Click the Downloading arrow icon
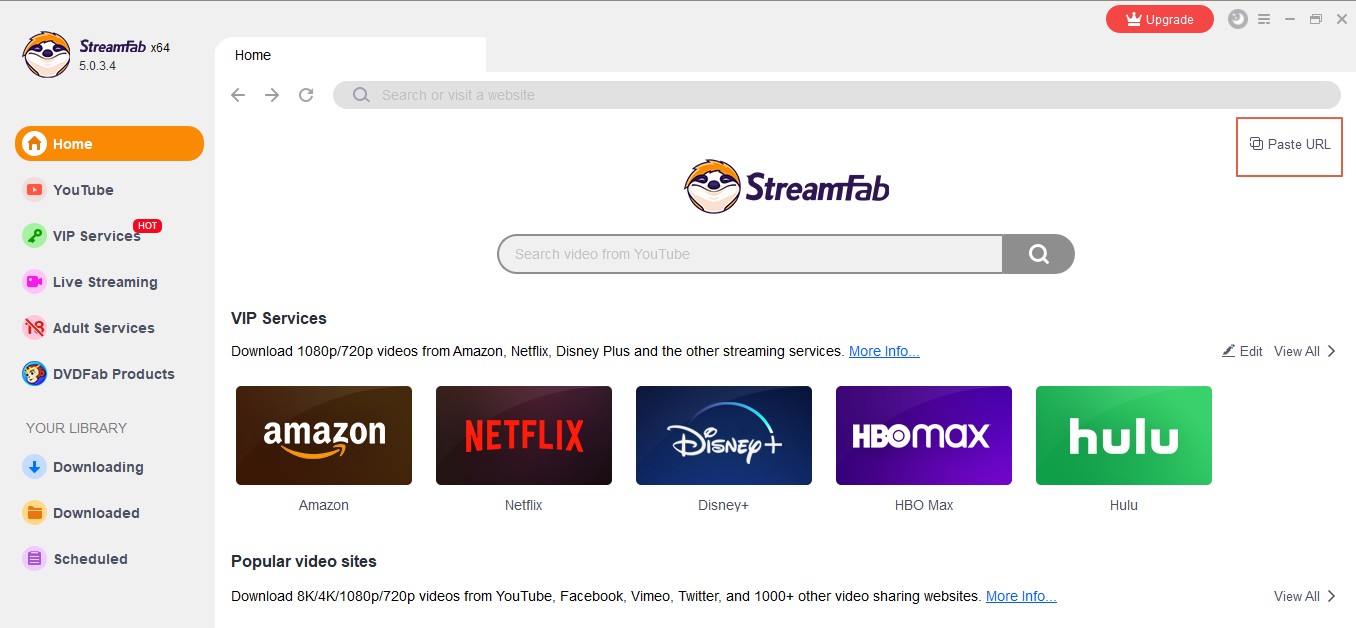This screenshot has height=628, width=1356. (35, 467)
